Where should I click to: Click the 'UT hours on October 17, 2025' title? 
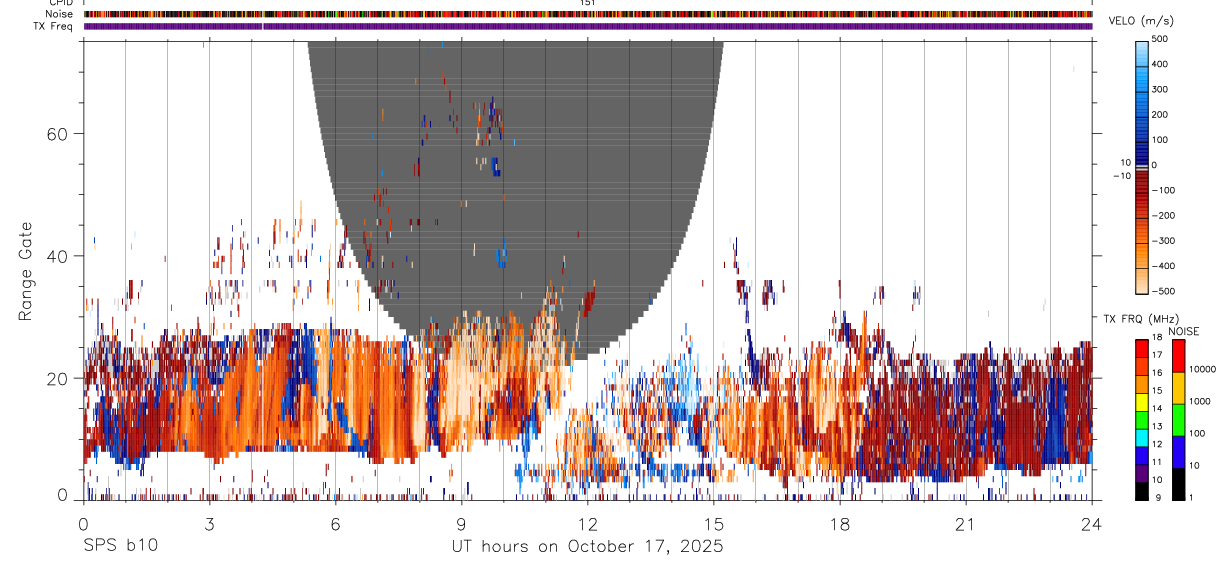tap(587, 547)
